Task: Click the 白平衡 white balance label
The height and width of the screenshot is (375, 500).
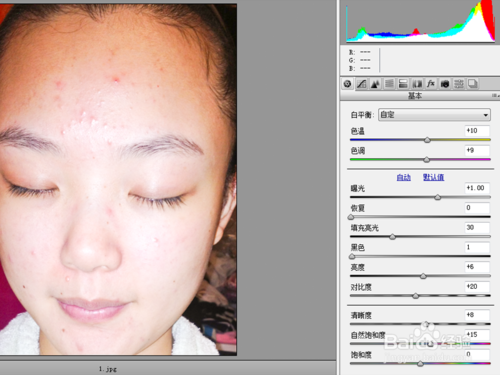Action: coord(362,115)
